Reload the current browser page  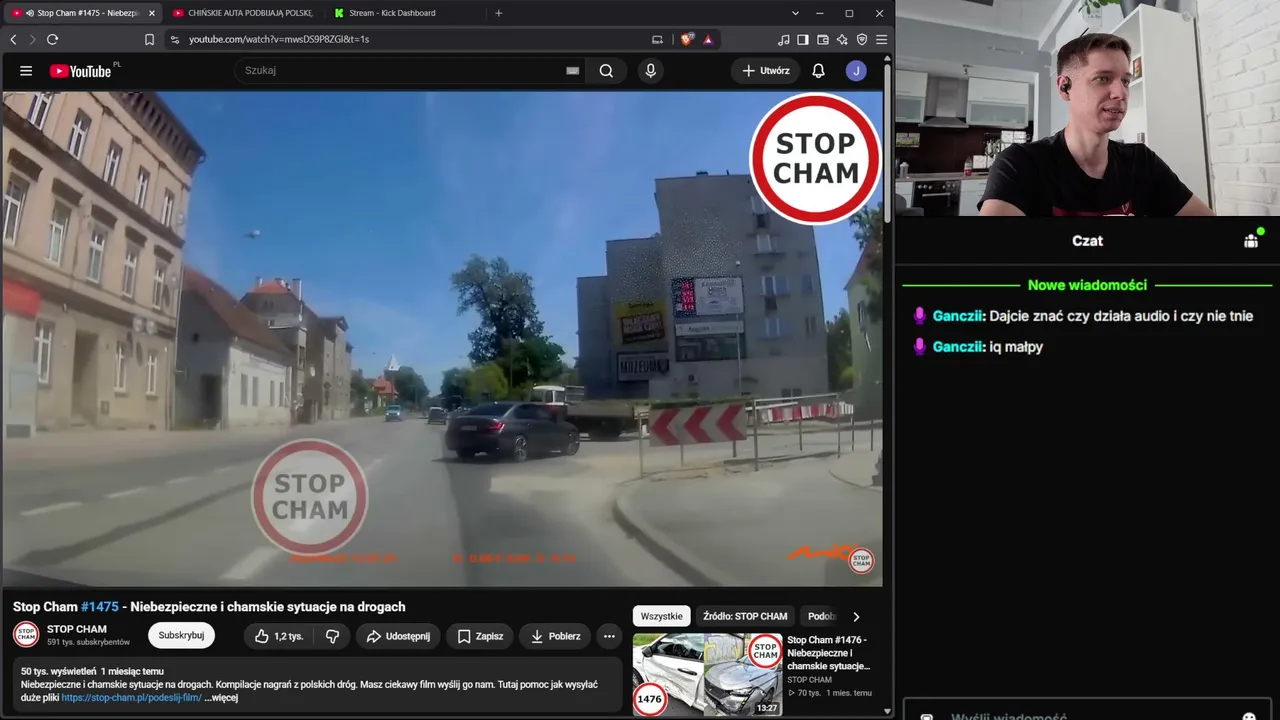(52, 39)
